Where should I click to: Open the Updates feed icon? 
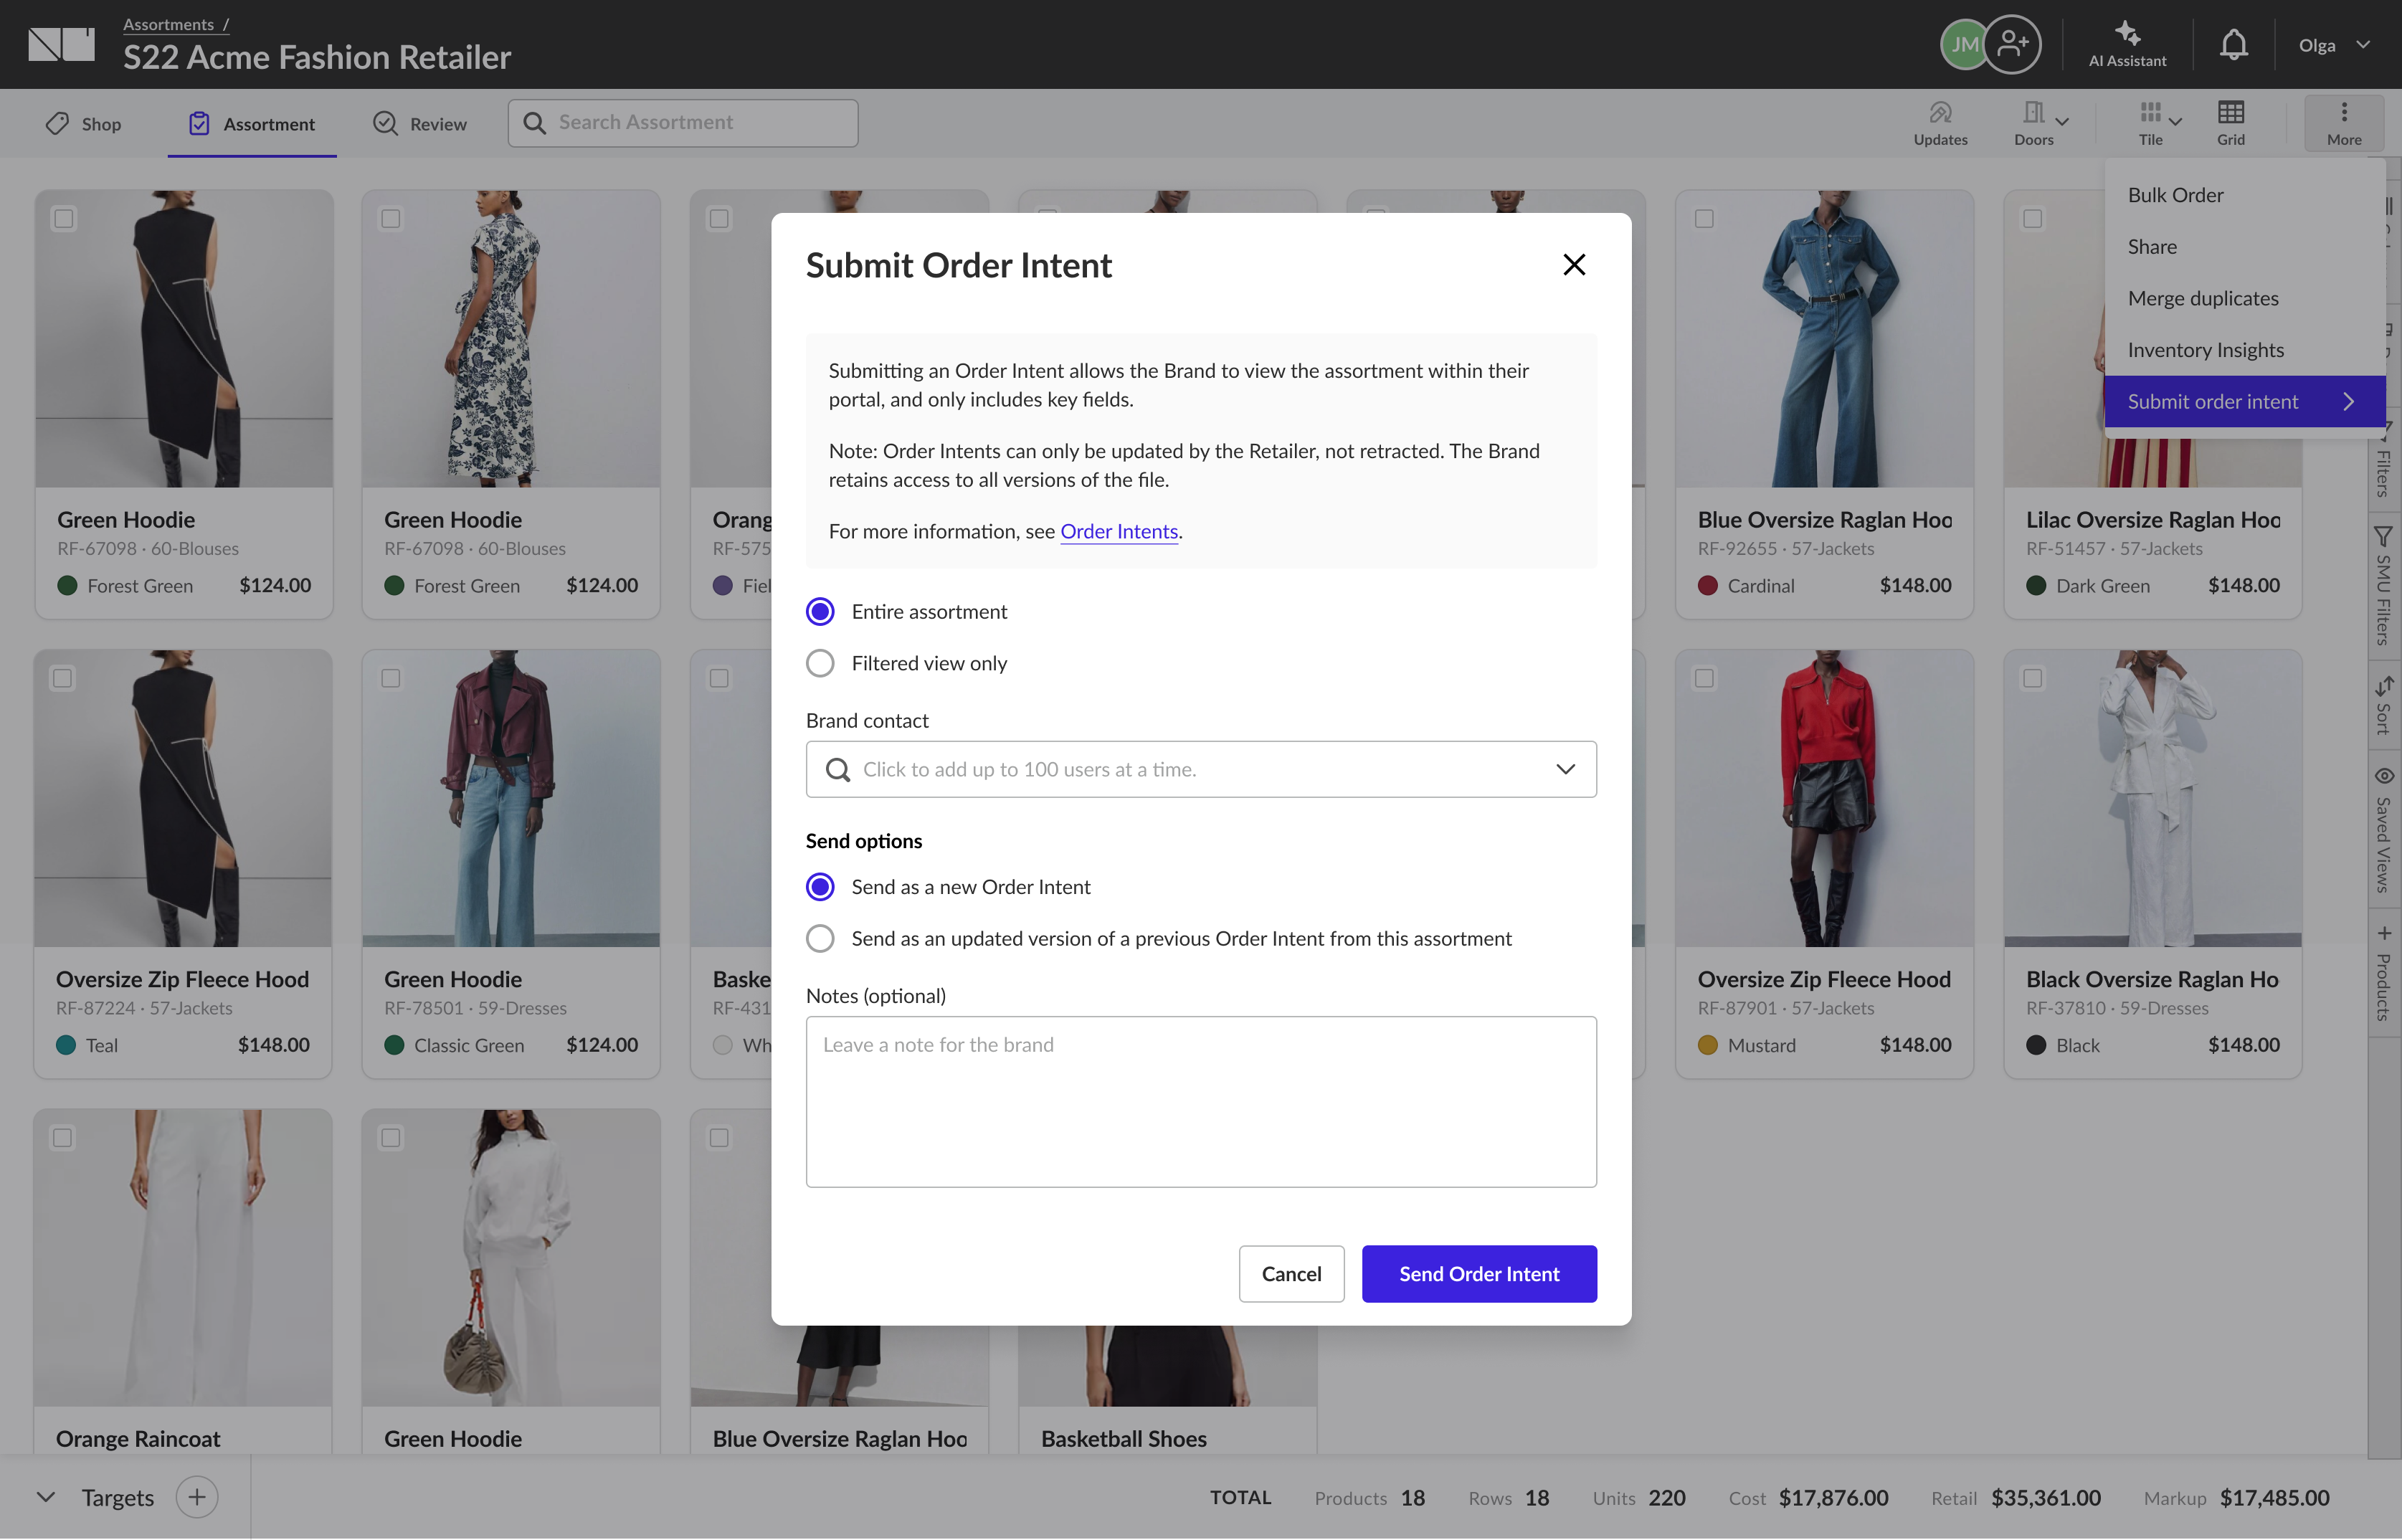click(x=1940, y=112)
